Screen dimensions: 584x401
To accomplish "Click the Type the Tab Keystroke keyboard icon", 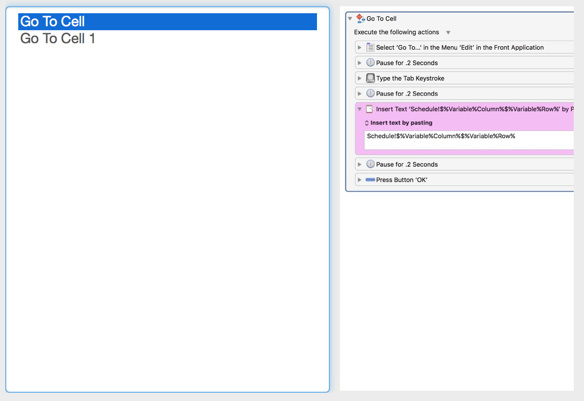I will [370, 78].
